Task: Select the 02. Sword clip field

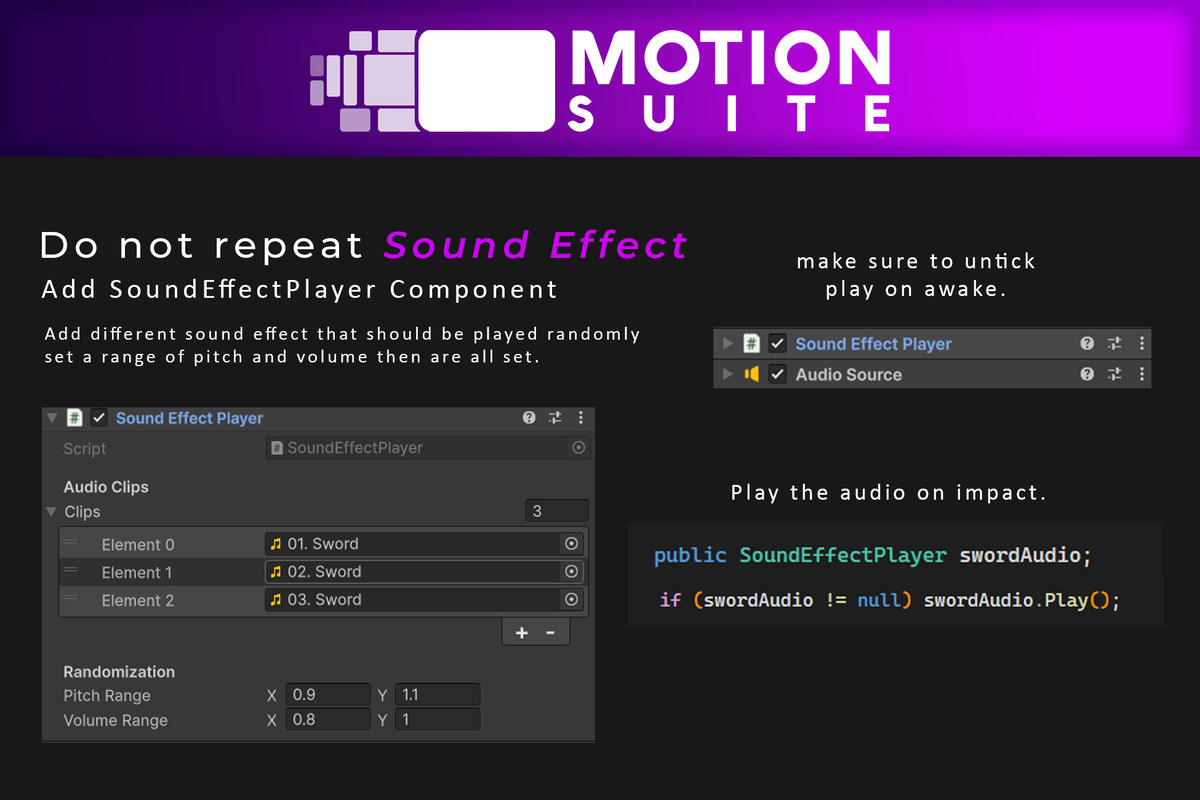Action: [x=425, y=572]
